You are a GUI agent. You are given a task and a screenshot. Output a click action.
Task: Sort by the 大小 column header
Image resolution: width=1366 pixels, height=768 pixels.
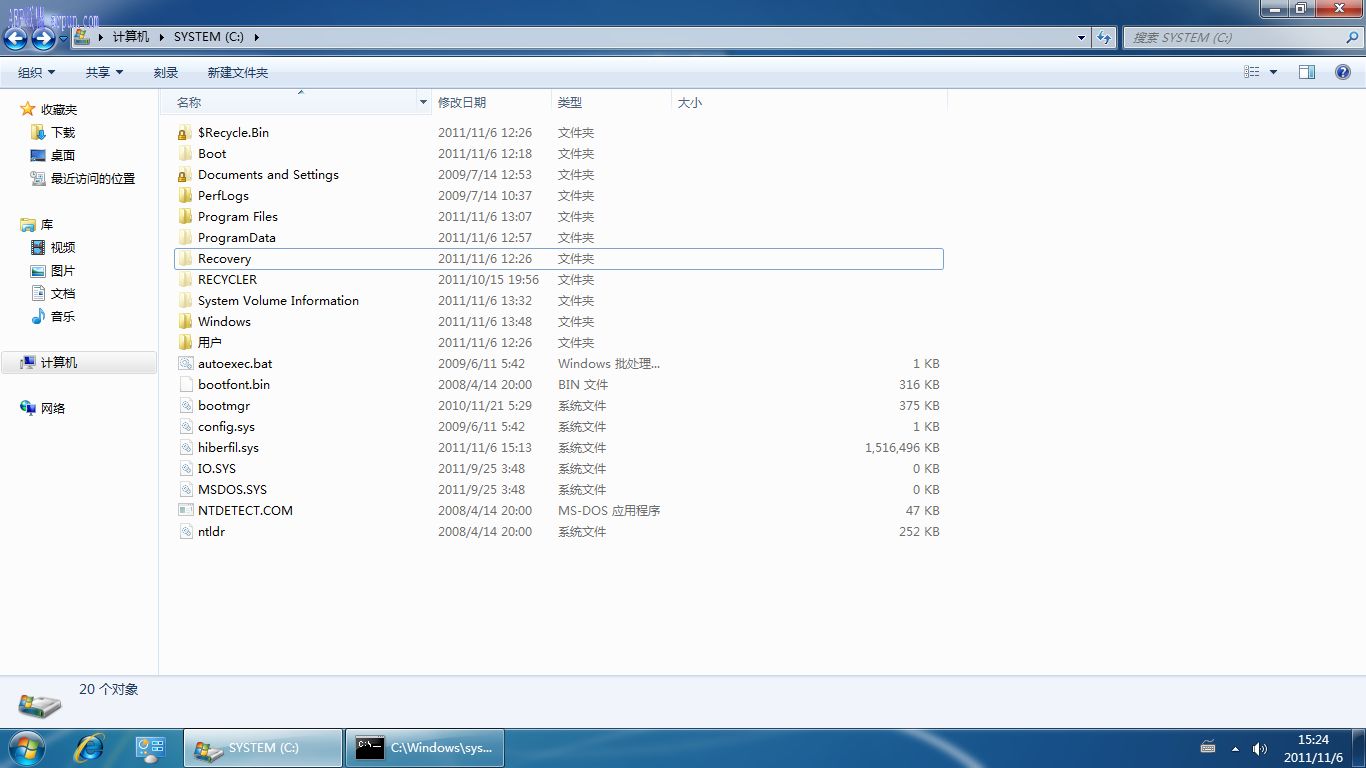690,102
